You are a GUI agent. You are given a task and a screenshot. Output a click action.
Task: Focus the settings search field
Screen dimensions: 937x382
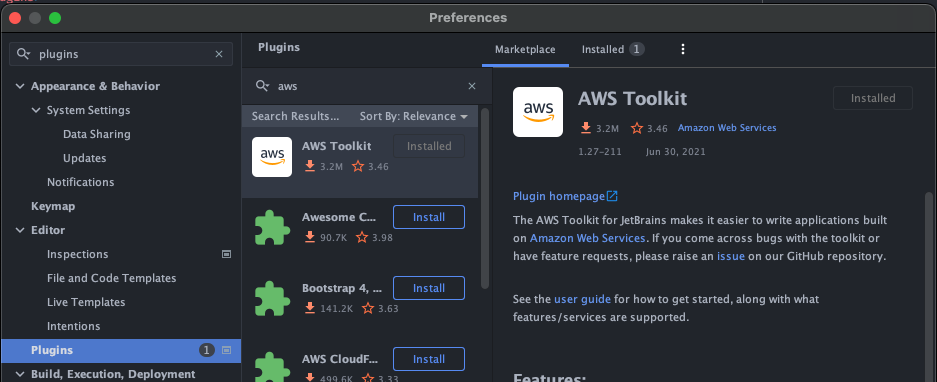tap(121, 54)
